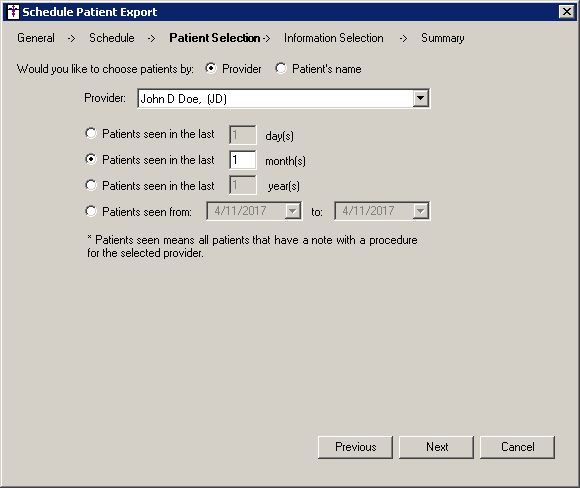Open the Provider dropdown arrow
580x488 pixels.
point(421,98)
